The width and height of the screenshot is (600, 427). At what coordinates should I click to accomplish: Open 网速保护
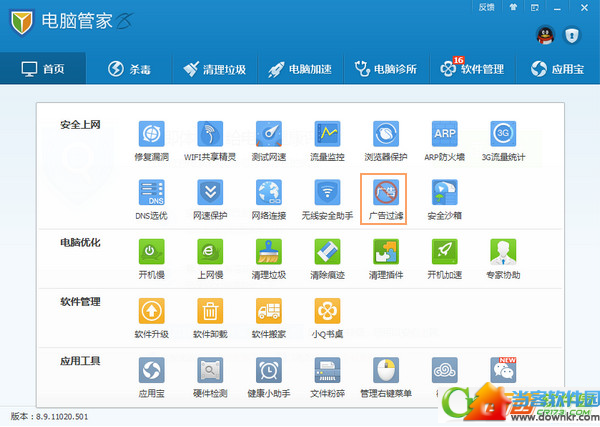click(210, 200)
